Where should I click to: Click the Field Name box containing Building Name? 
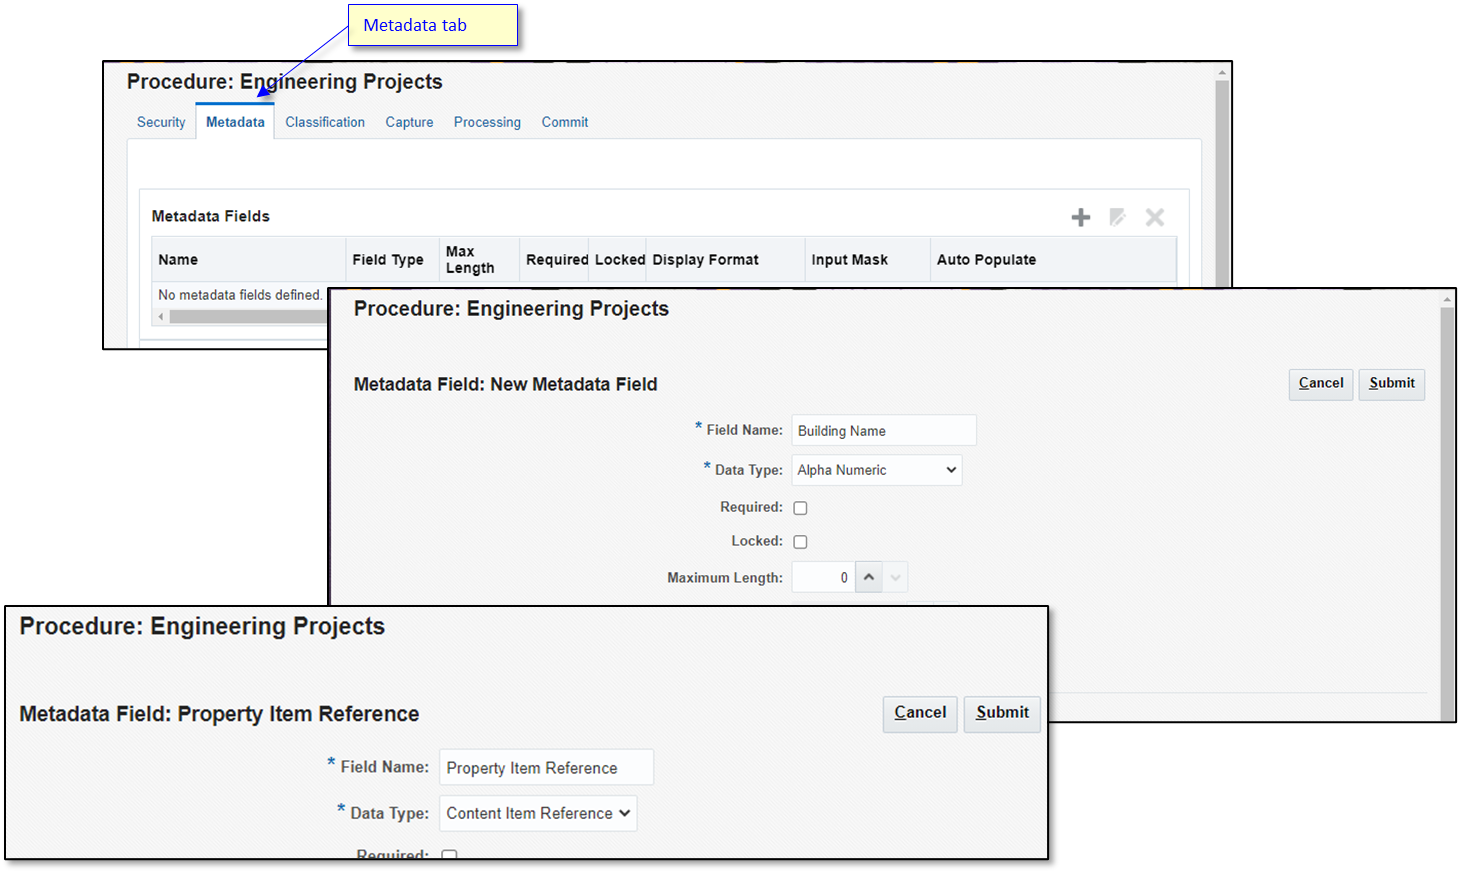883,430
